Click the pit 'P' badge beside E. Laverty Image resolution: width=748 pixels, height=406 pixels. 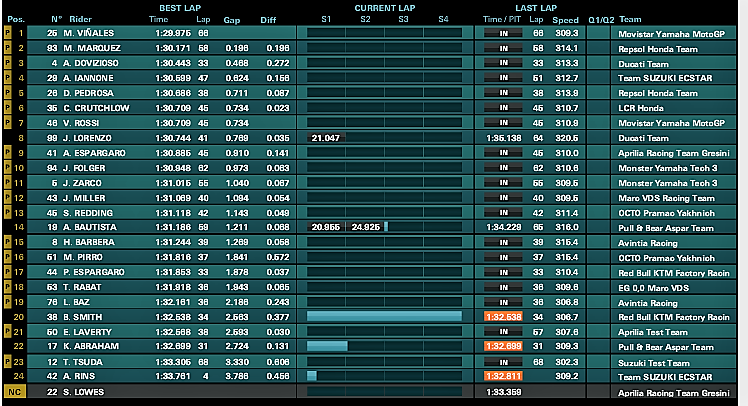point(8,332)
